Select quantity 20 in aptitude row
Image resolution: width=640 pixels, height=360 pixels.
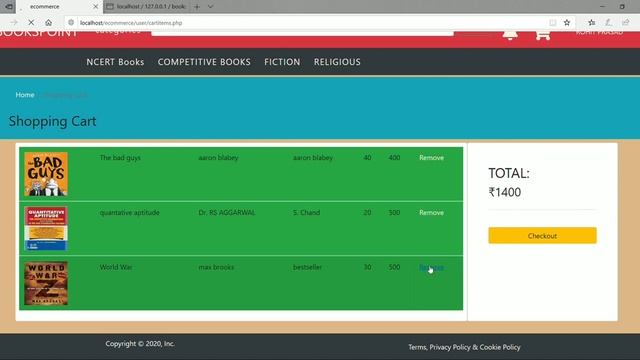(367, 213)
